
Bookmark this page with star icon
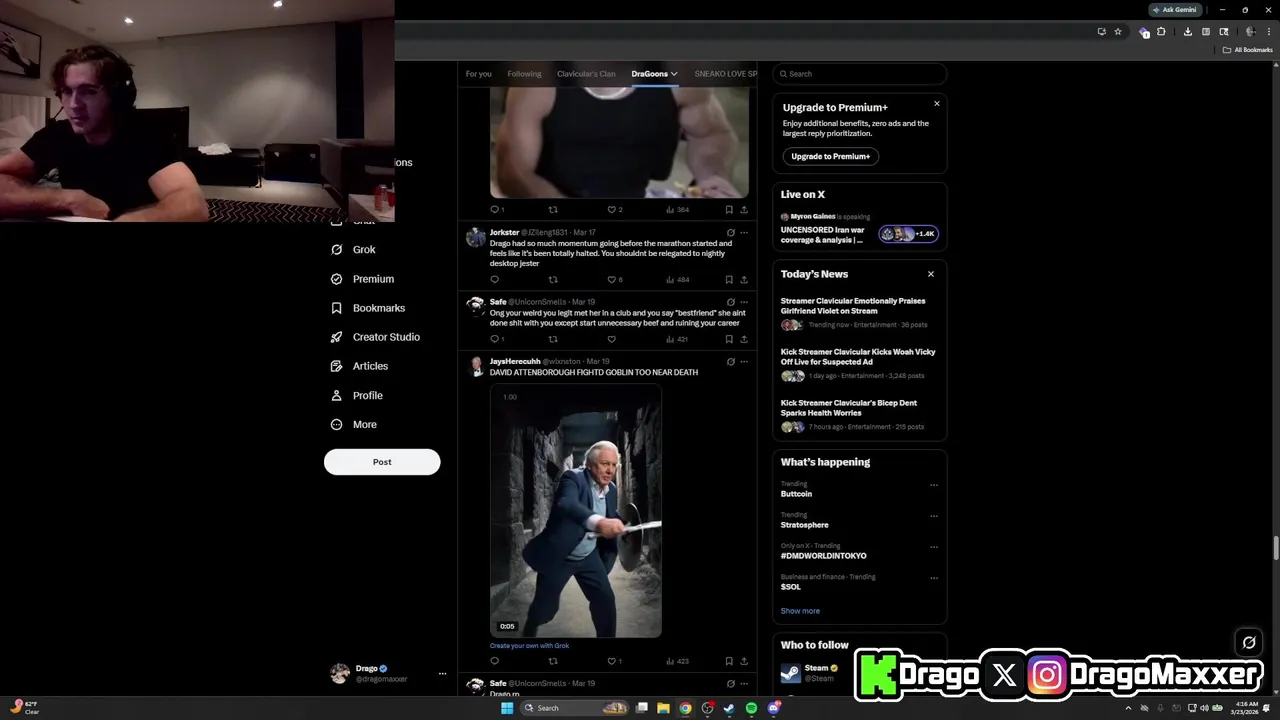(1118, 31)
